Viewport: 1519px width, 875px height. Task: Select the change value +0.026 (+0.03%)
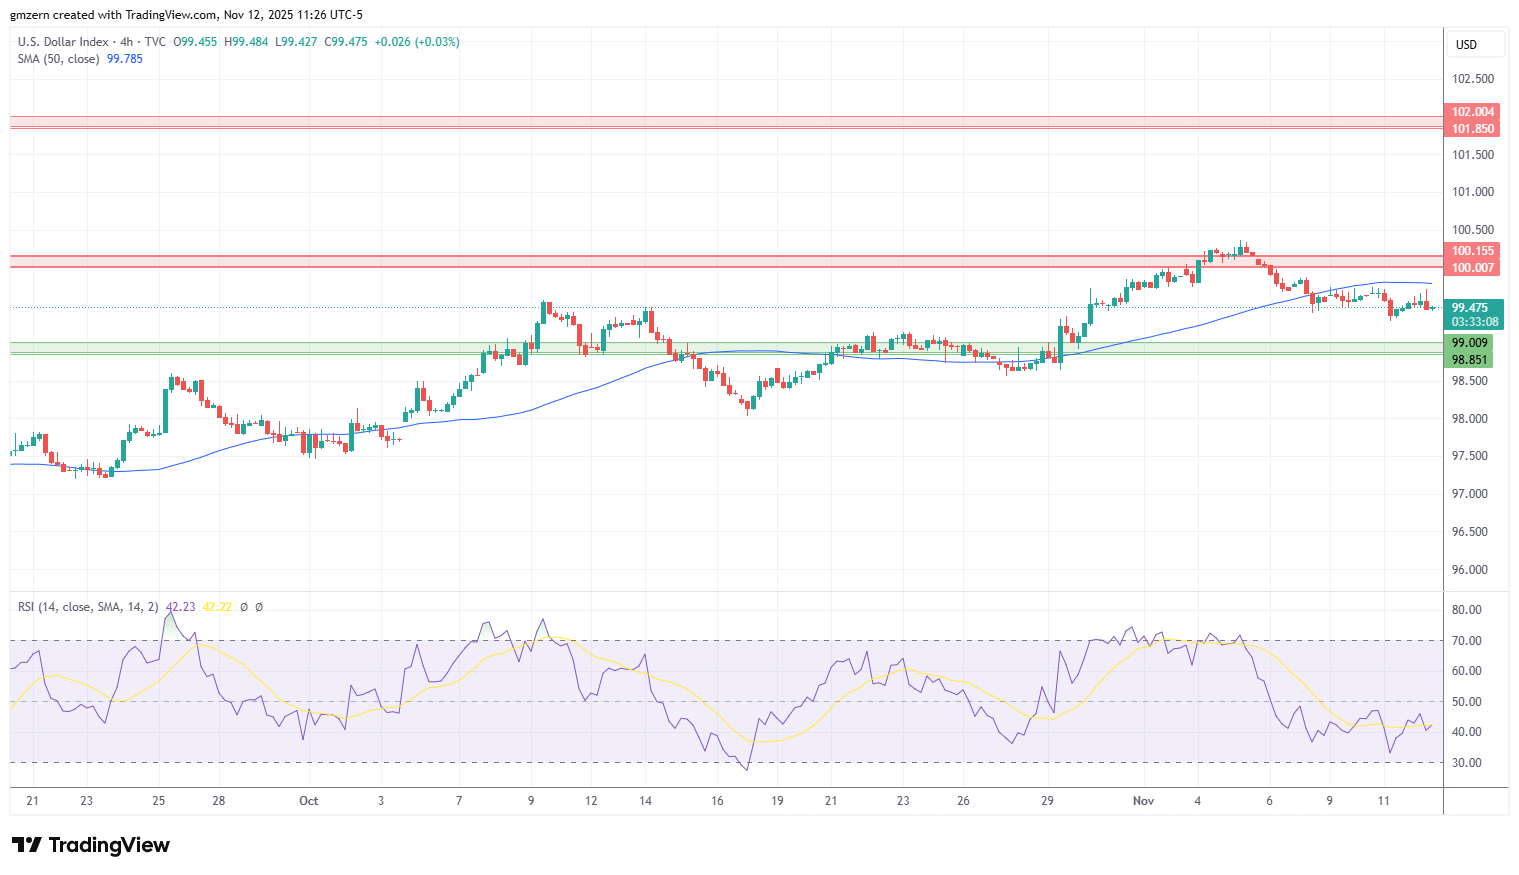[417, 42]
